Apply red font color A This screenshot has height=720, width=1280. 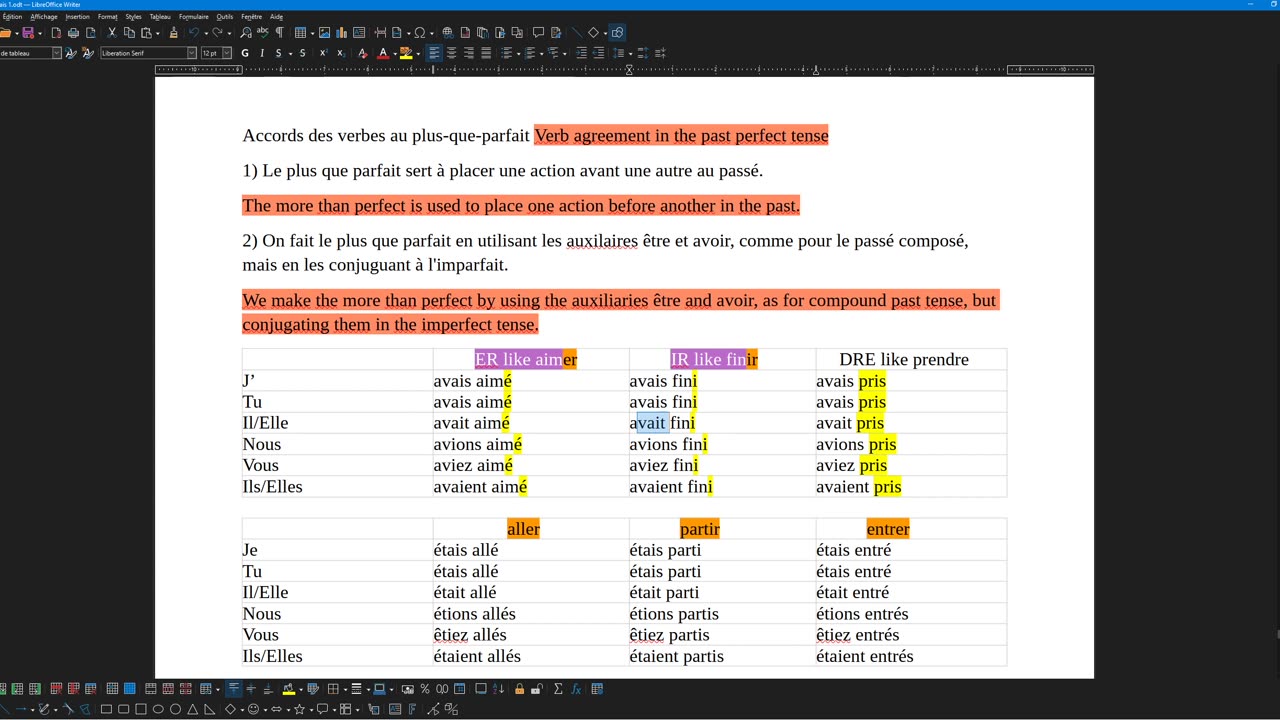click(382, 53)
